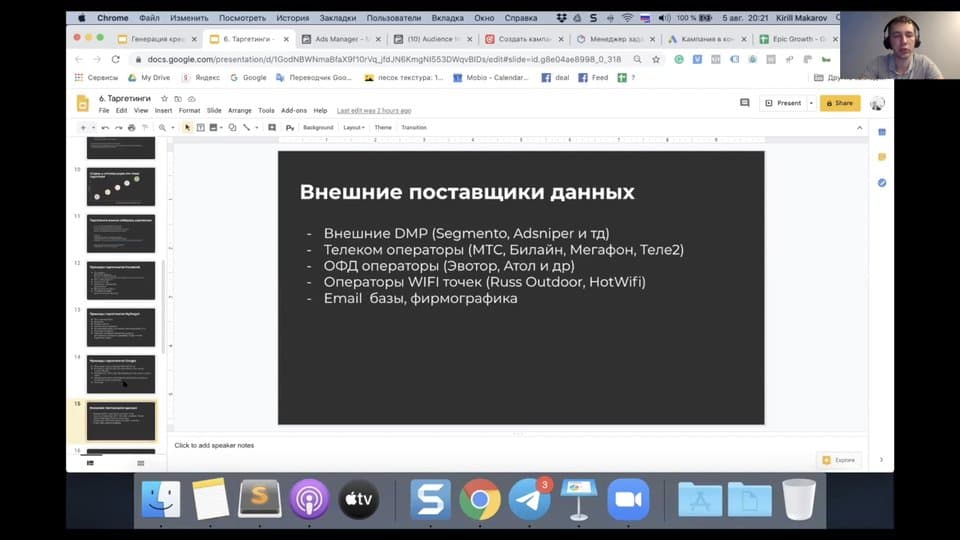The image size is (960, 540).
Task: Star the 6. Таргетинги presentation
Action: (x=164, y=99)
